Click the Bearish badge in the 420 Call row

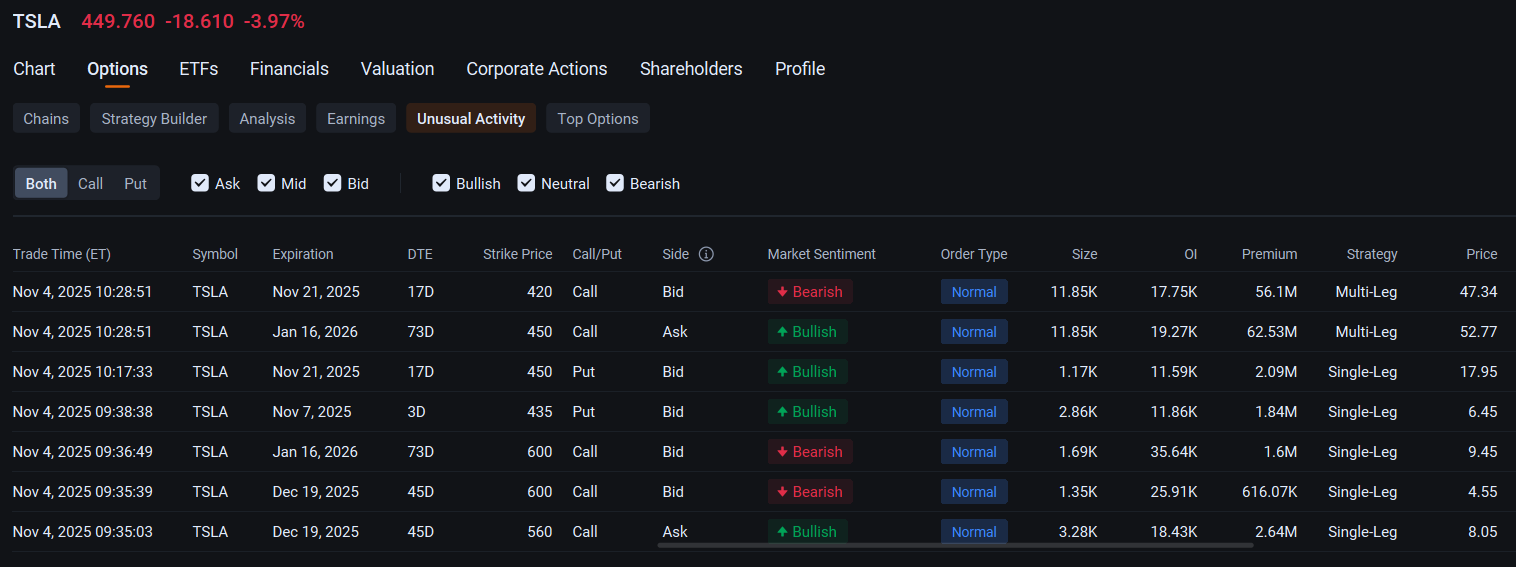[810, 292]
